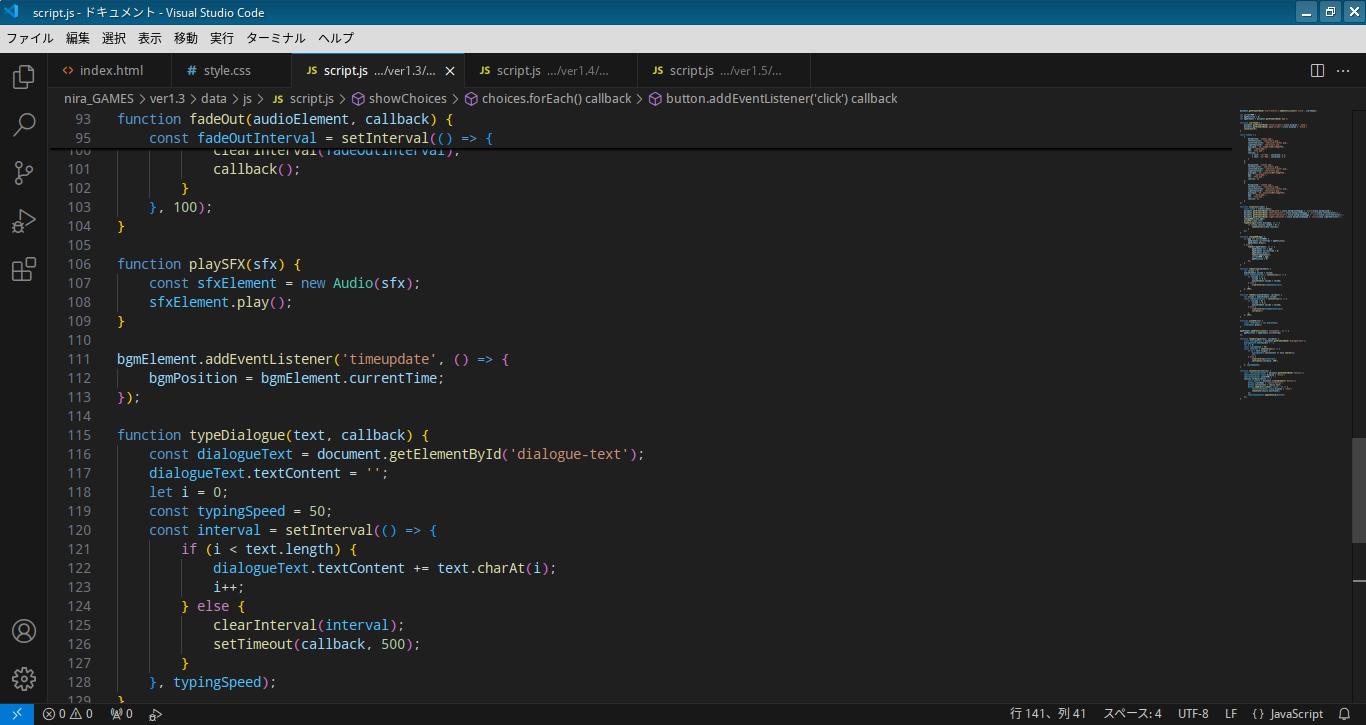Open the Search view icon
Screen dimensions: 1366x725
[x=24, y=125]
